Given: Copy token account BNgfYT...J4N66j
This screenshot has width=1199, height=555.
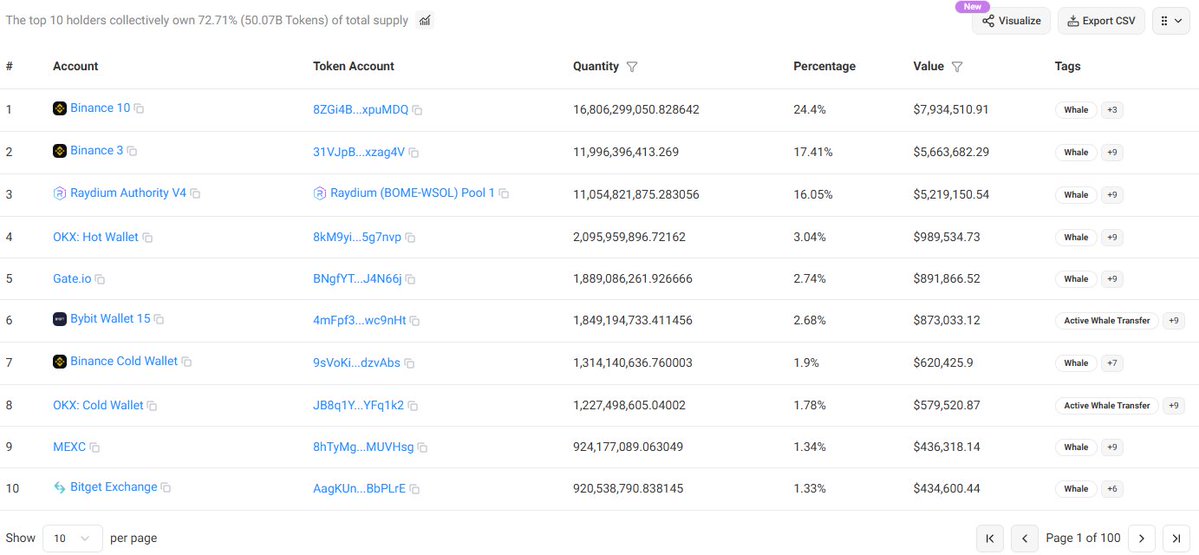Looking at the screenshot, I should tap(411, 280).
